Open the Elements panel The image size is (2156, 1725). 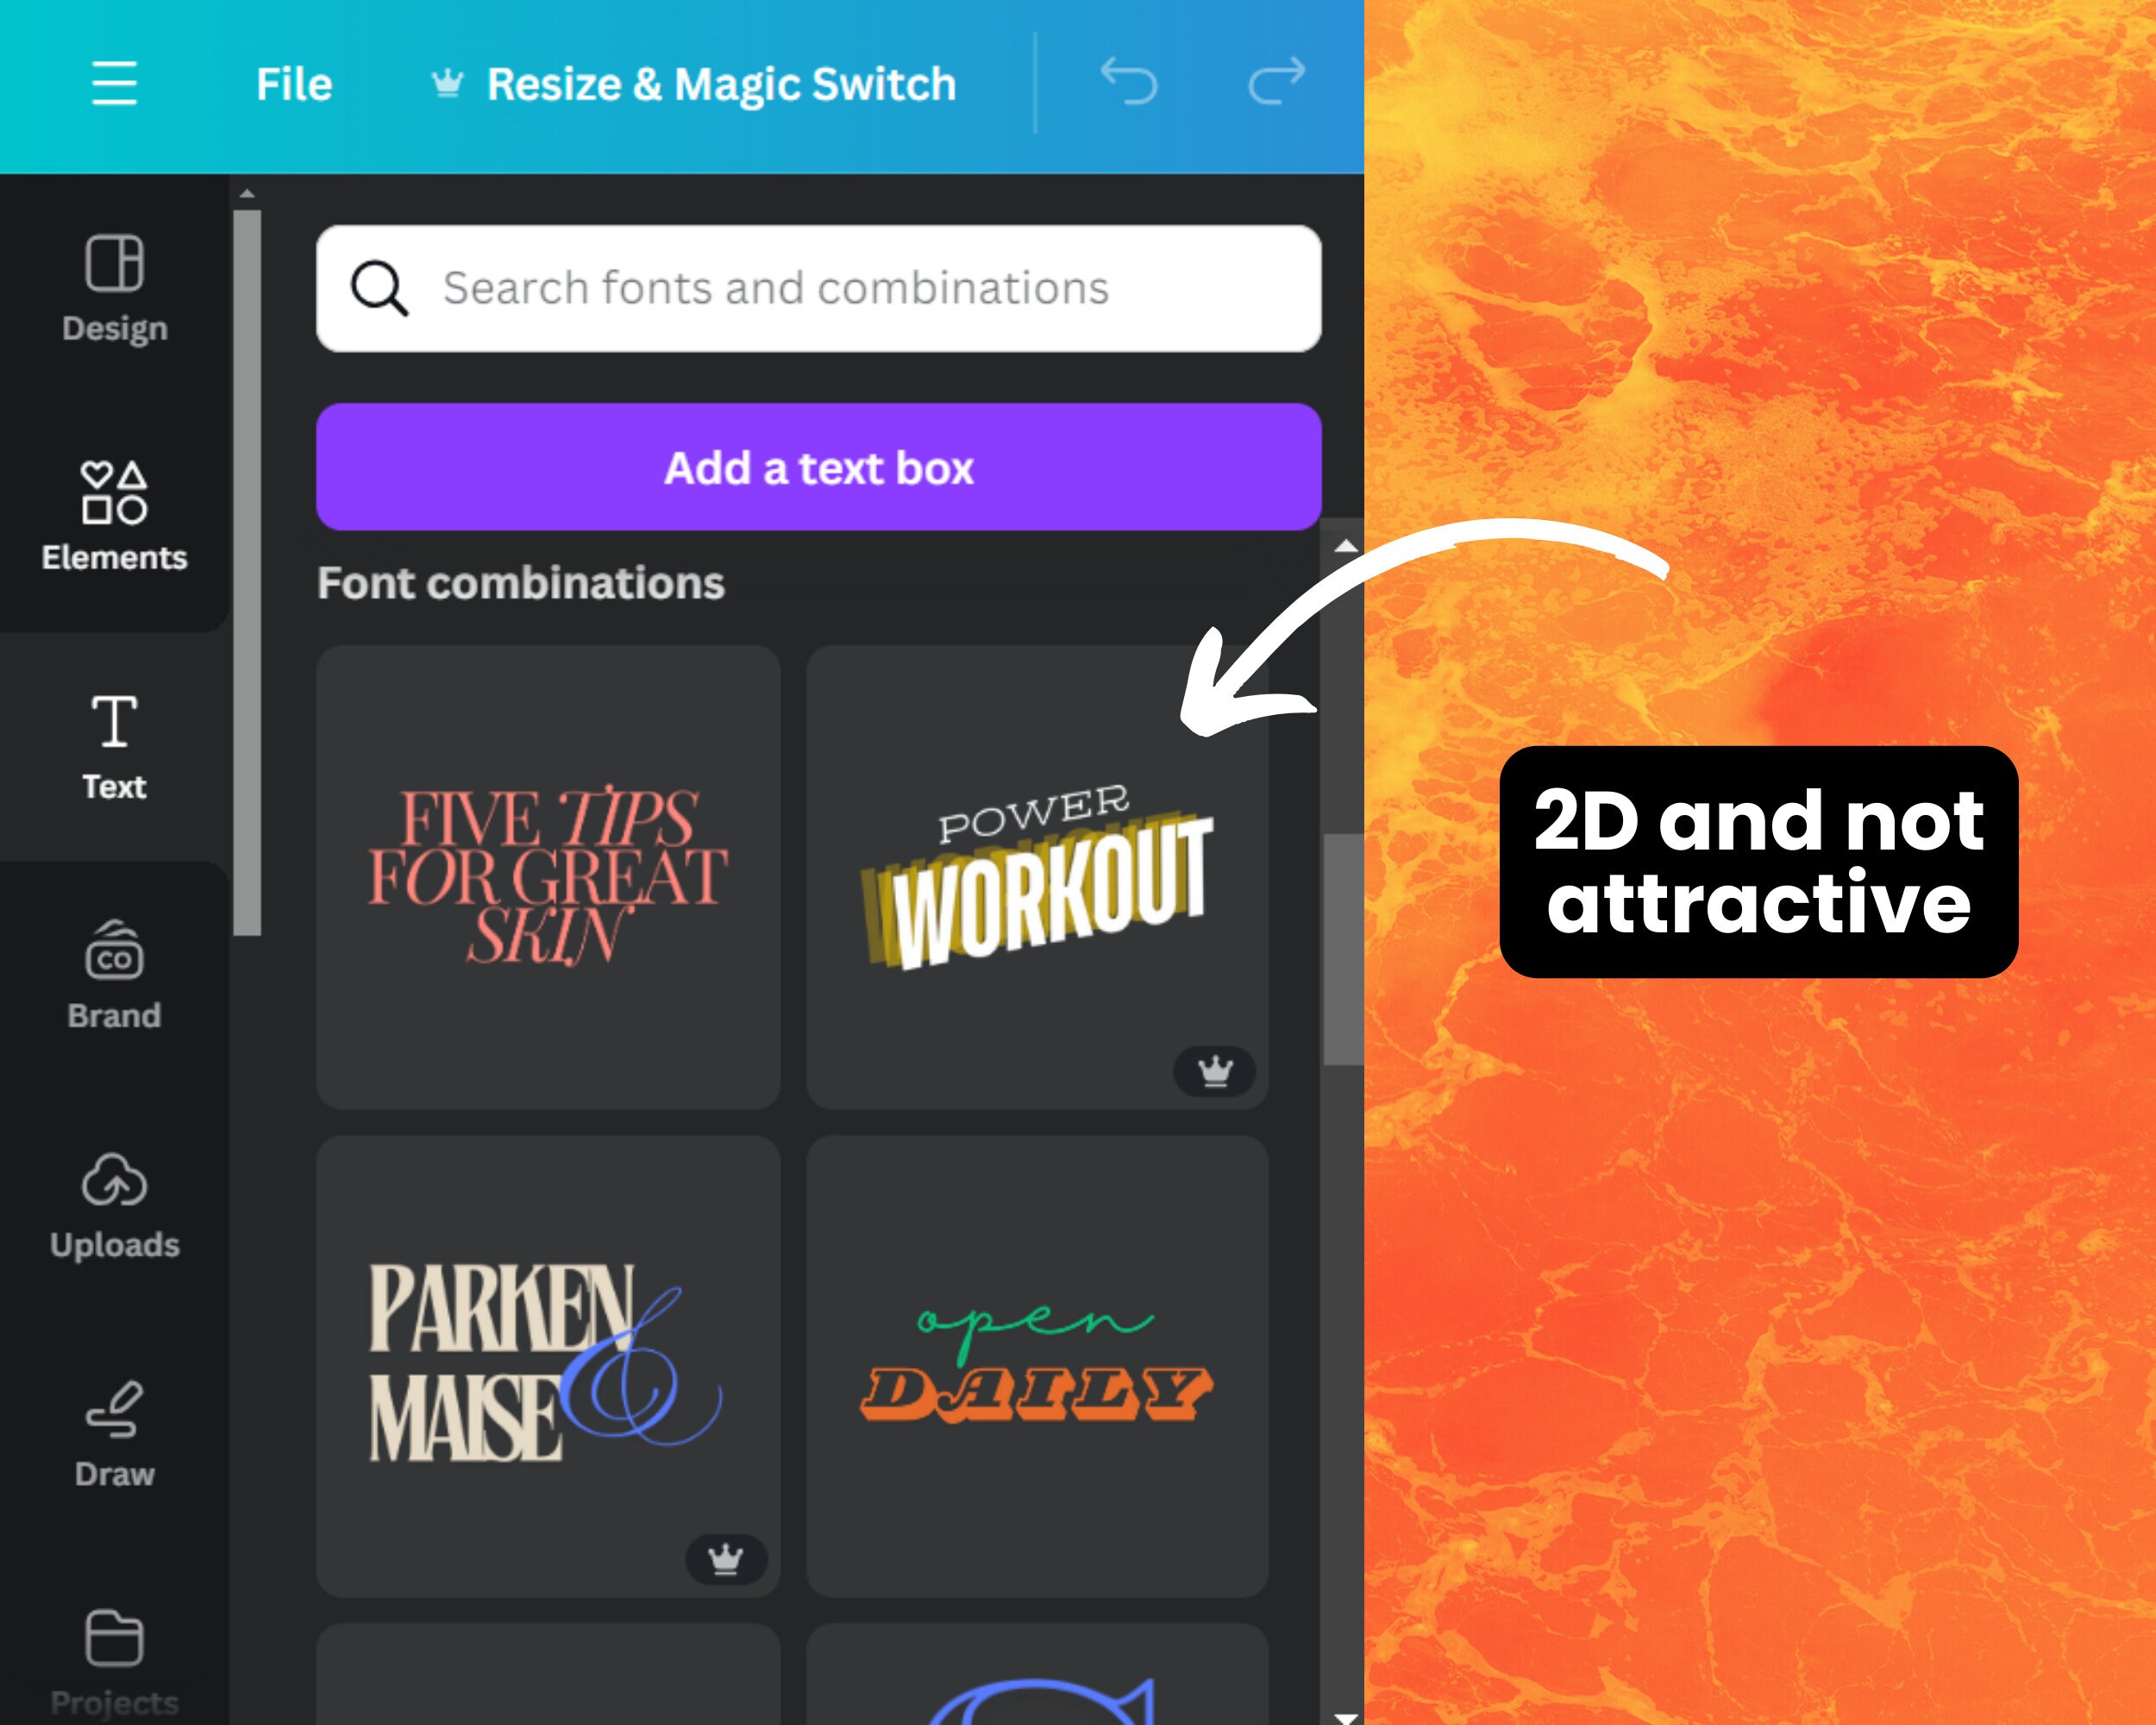(x=114, y=516)
